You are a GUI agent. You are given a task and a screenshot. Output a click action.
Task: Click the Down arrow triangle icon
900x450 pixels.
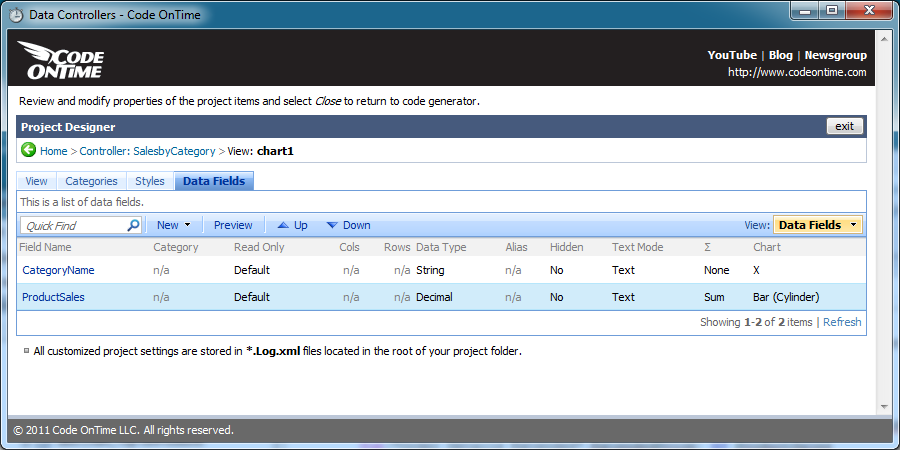(332, 226)
